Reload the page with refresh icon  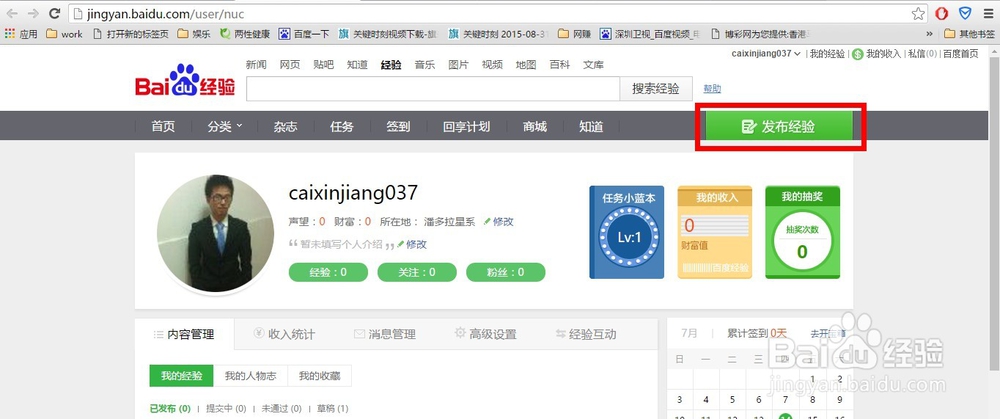click(x=55, y=13)
